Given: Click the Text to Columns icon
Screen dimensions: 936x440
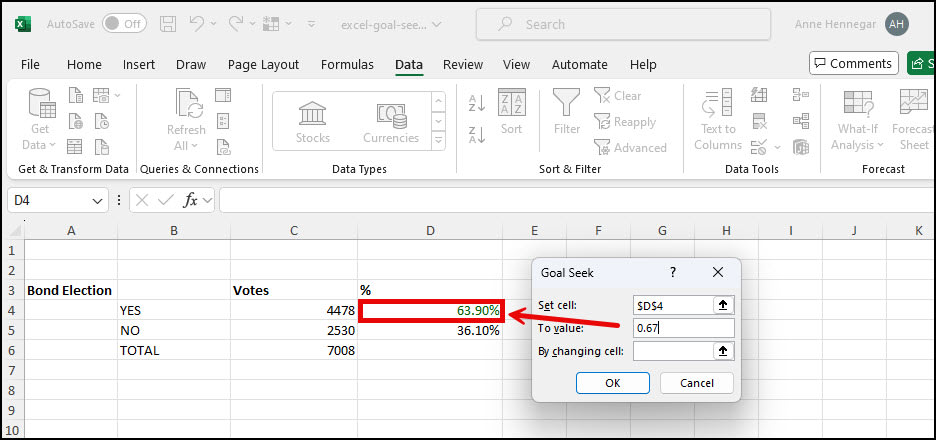Looking at the screenshot, I should pos(718,118).
